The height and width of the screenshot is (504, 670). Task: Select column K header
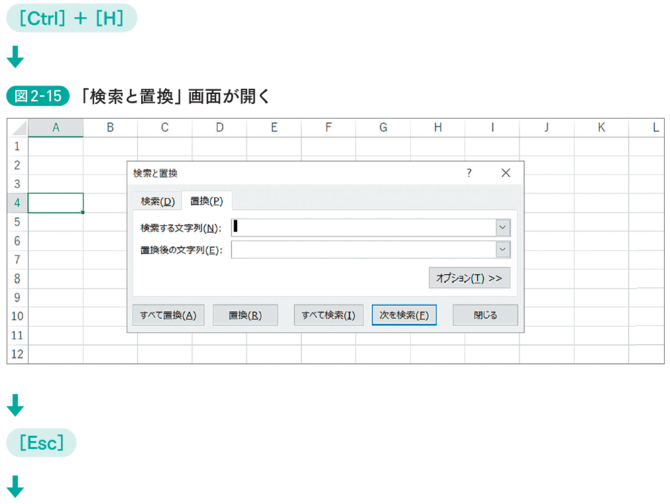[x=601, y=128]
